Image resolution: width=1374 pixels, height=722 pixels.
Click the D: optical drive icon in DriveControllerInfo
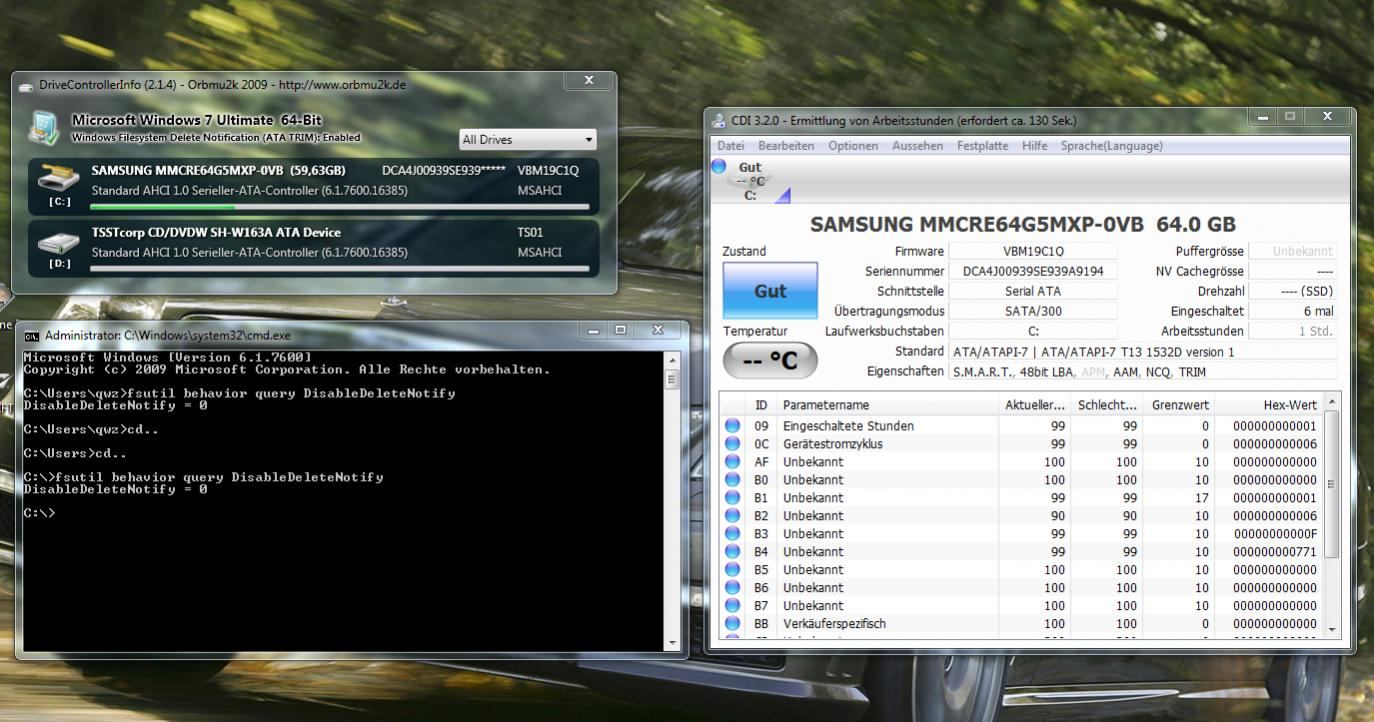(58, 243)
